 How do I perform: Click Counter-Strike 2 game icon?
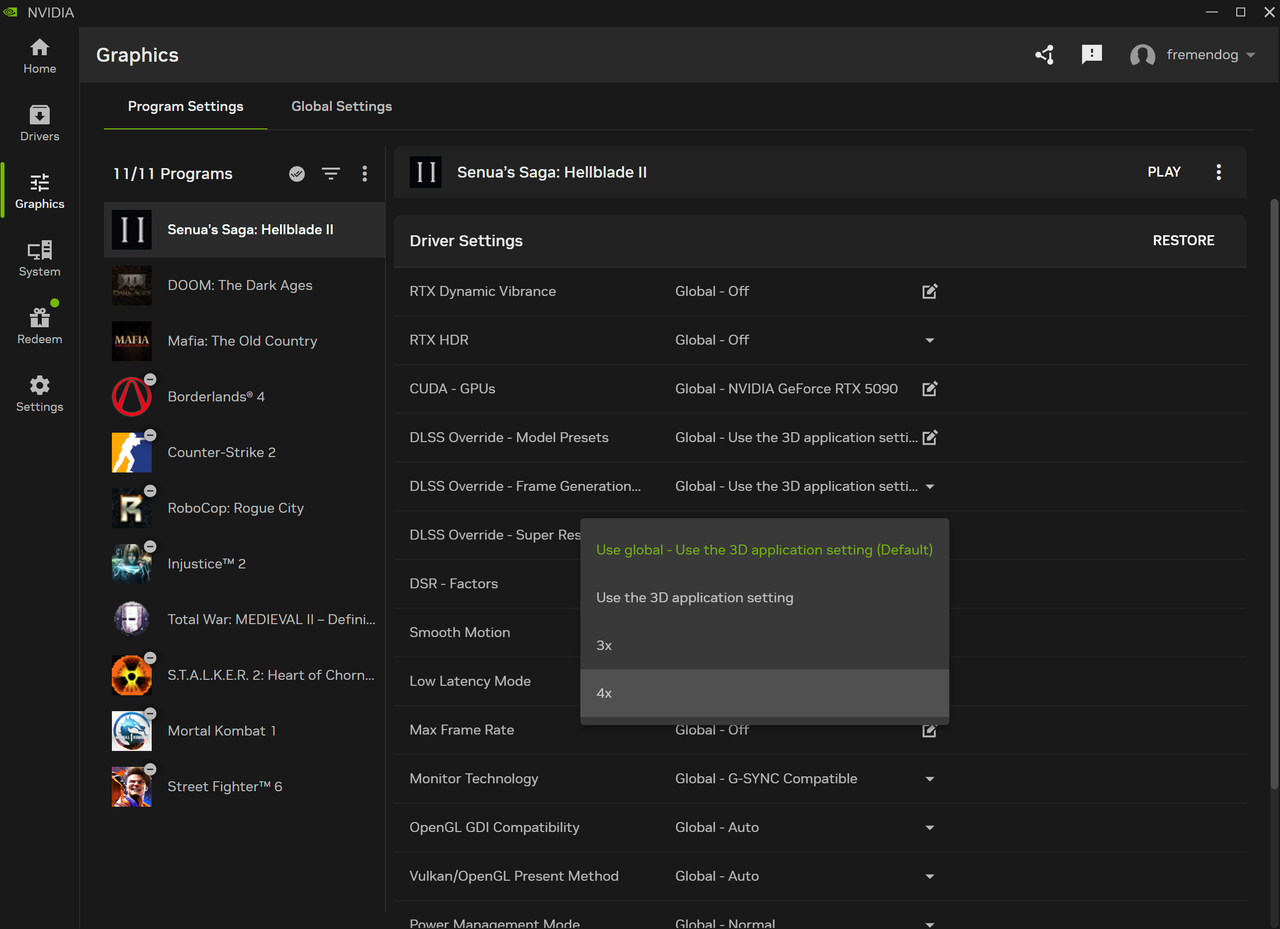click(x=132, y=452)
